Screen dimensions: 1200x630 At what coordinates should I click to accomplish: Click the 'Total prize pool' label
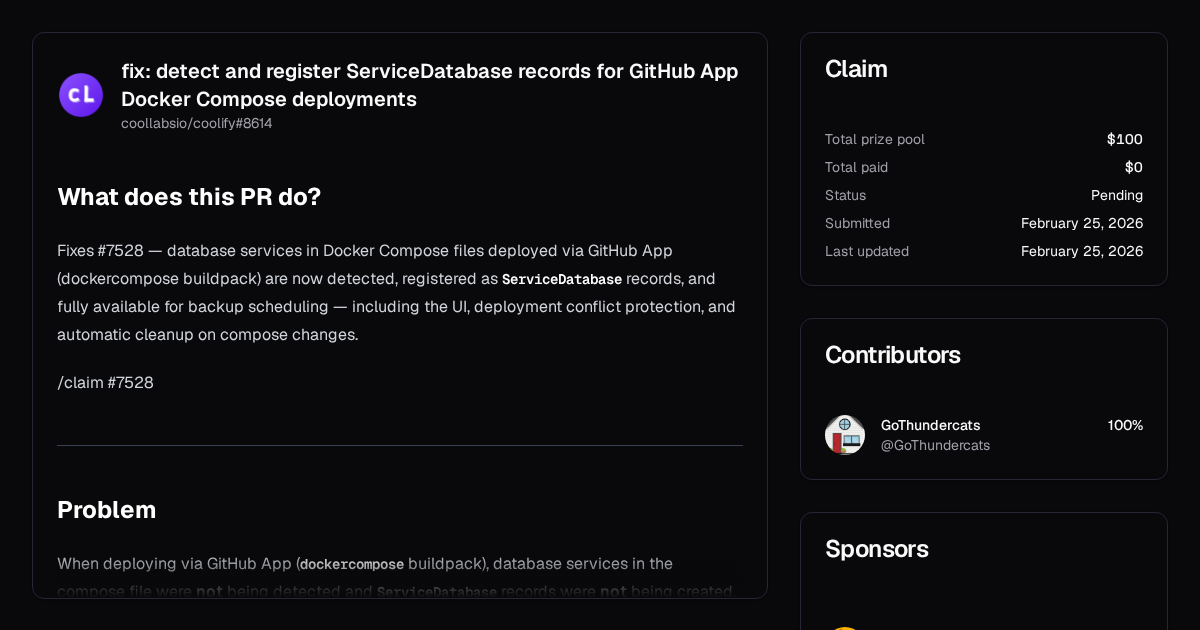coord(875,139)
